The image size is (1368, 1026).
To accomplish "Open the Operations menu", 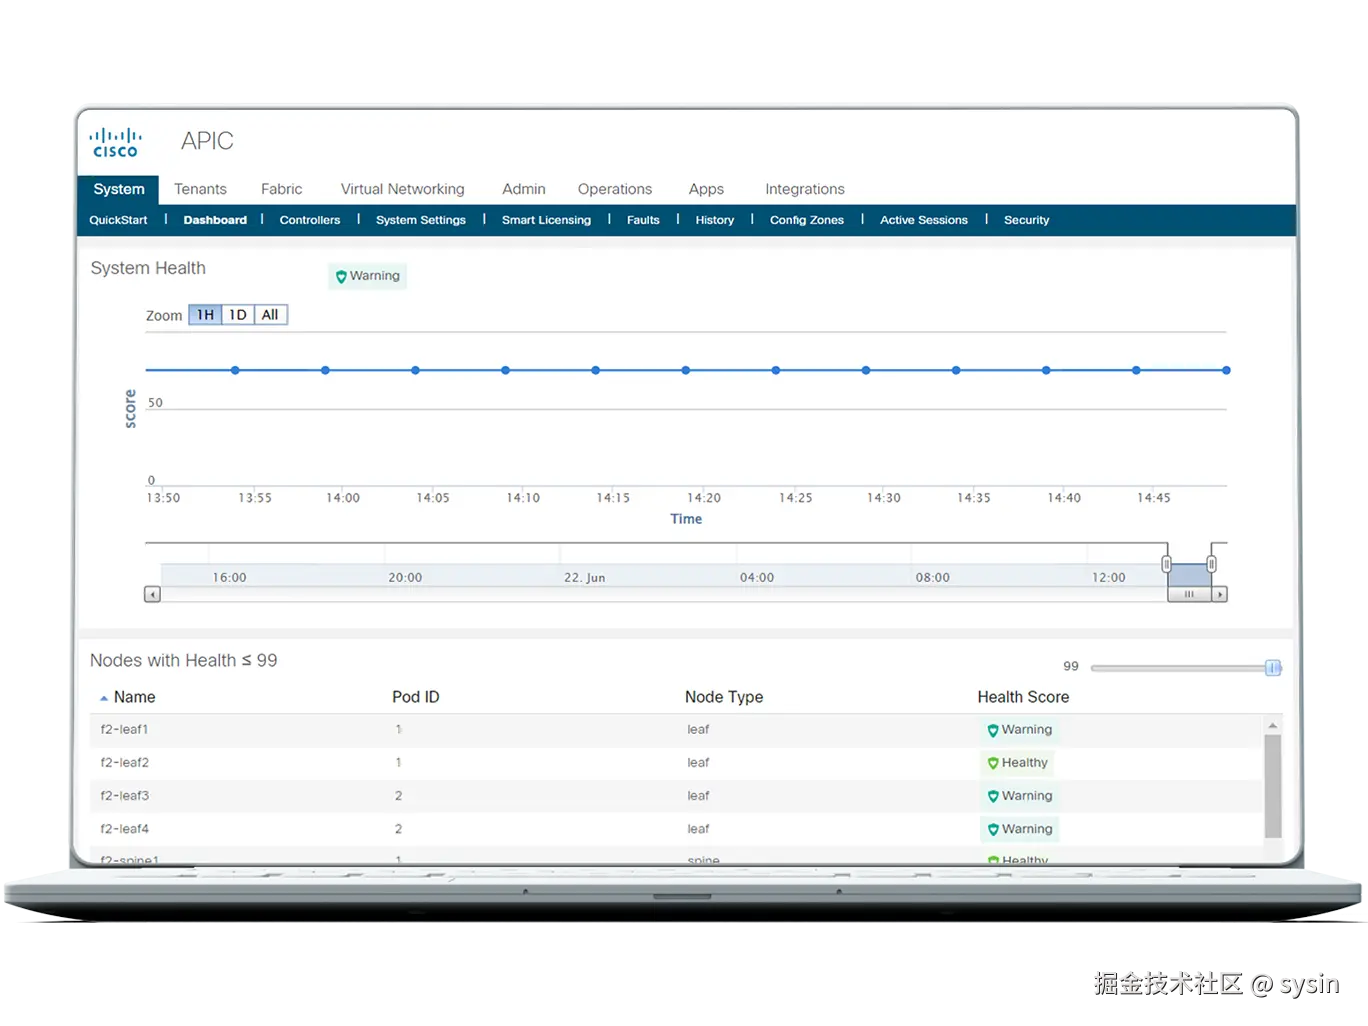I will pos(614,189).
